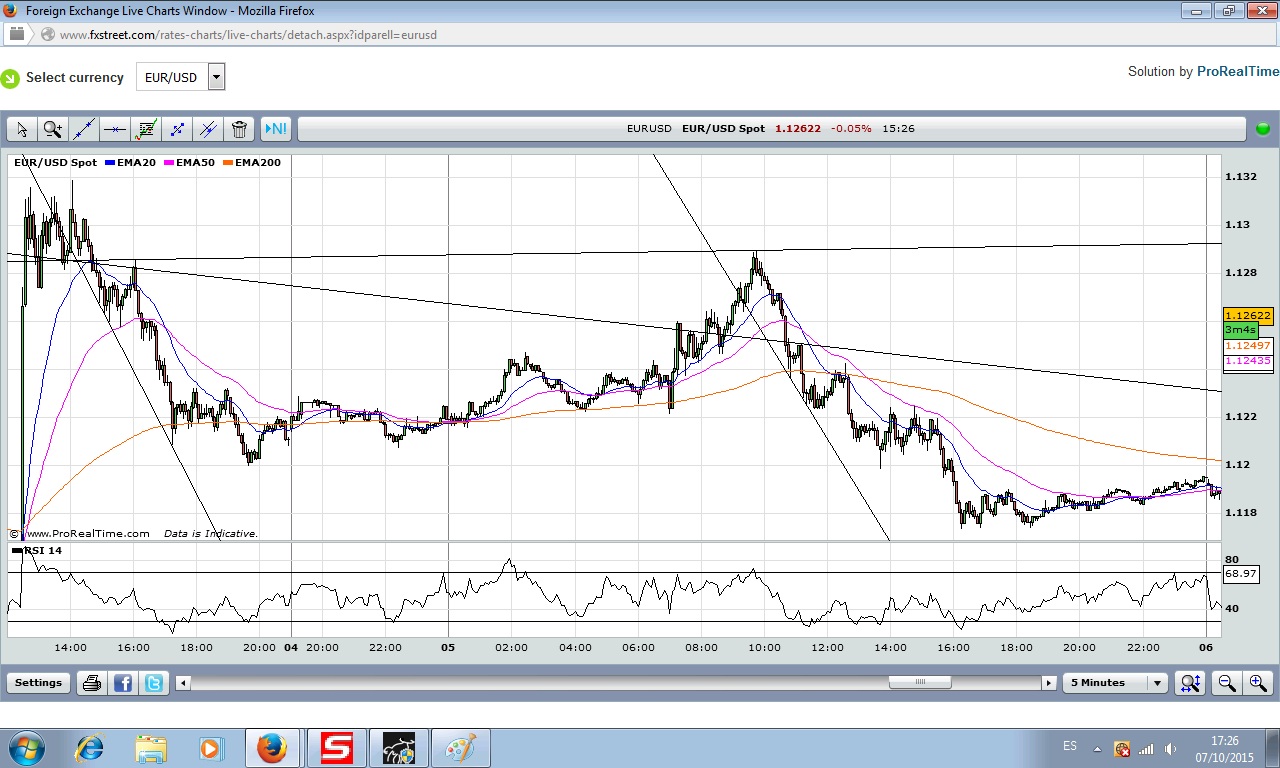Zoom out the chart view
Viewport: 1280px width, 768px height.
click(1226, 683)
